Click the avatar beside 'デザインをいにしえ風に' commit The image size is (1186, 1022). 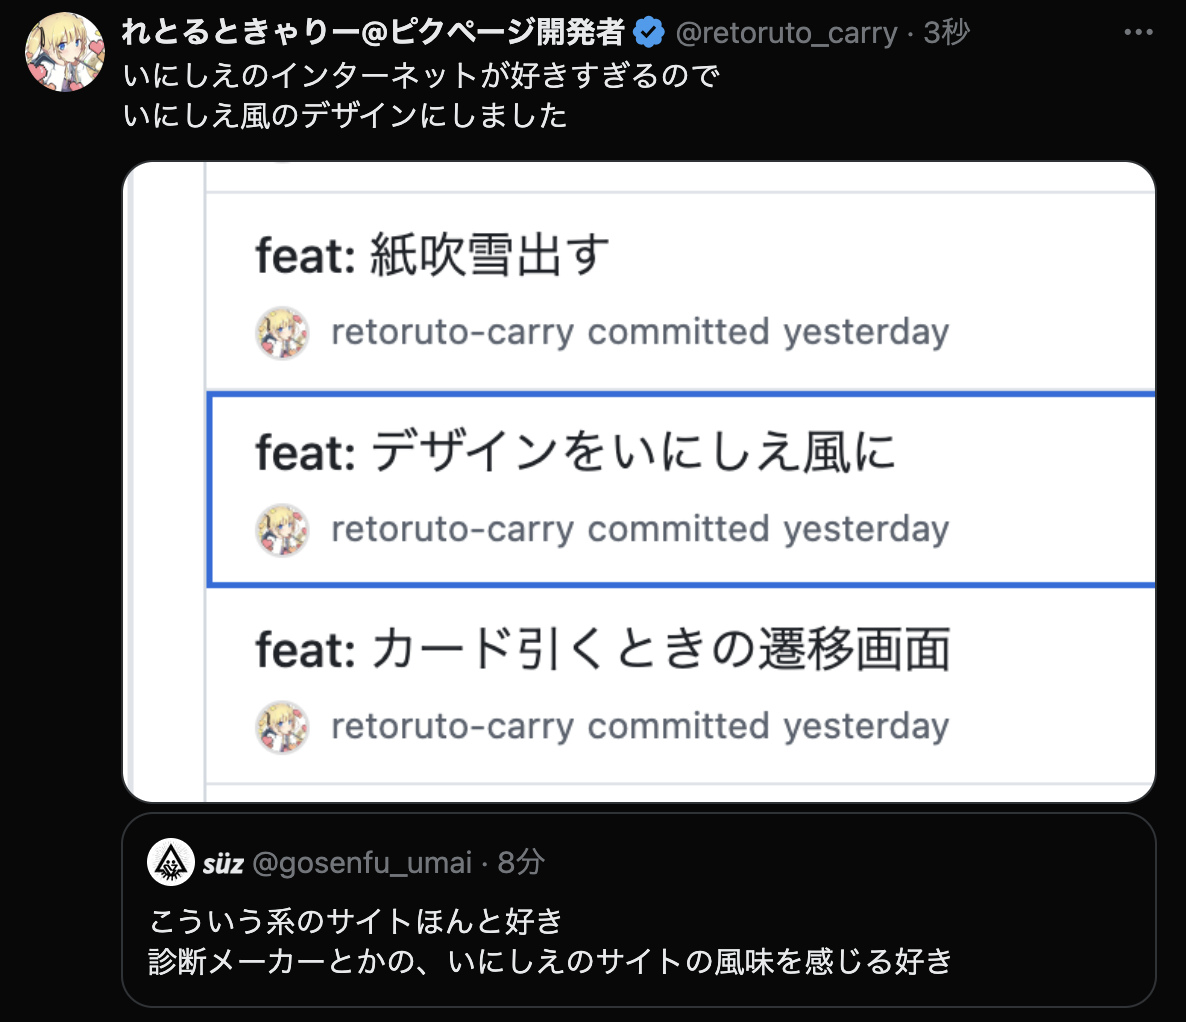click(x=283, y=530)
